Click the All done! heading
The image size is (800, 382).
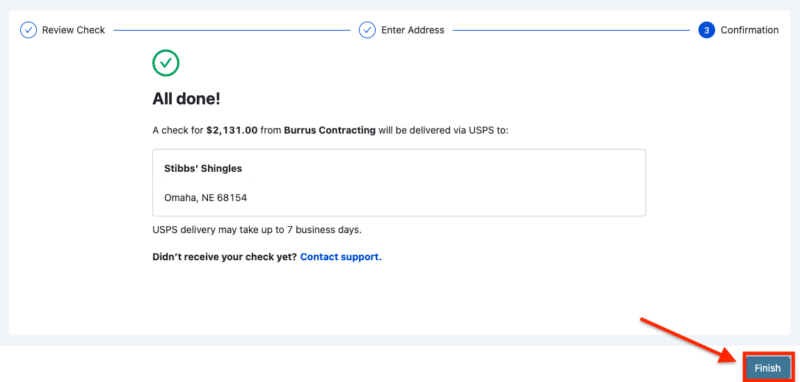(186, 99)
